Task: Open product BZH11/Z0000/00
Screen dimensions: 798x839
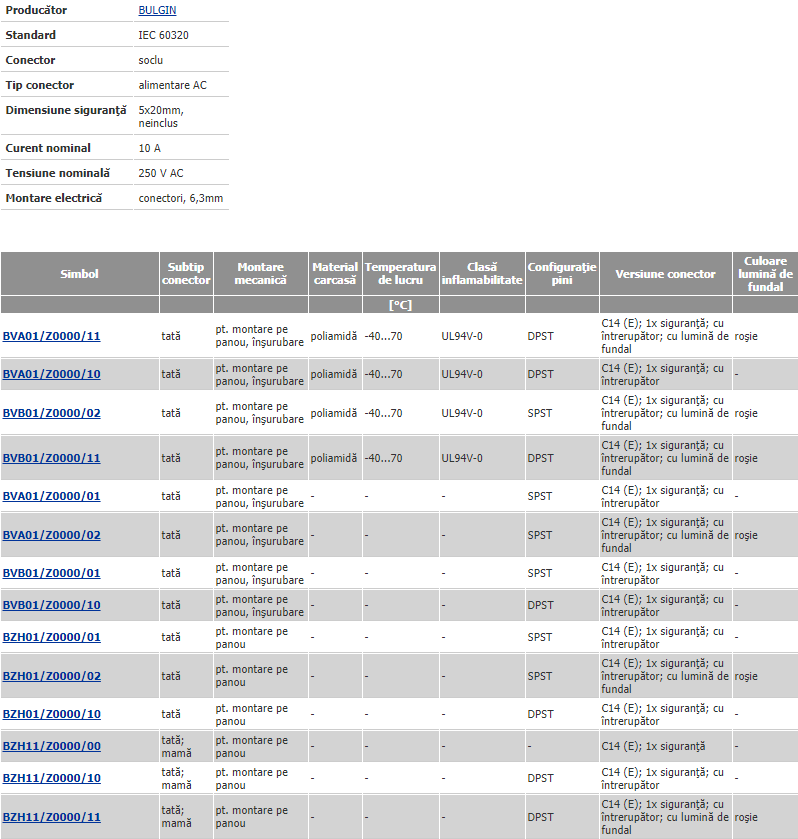Action: [x=51, y=746]
